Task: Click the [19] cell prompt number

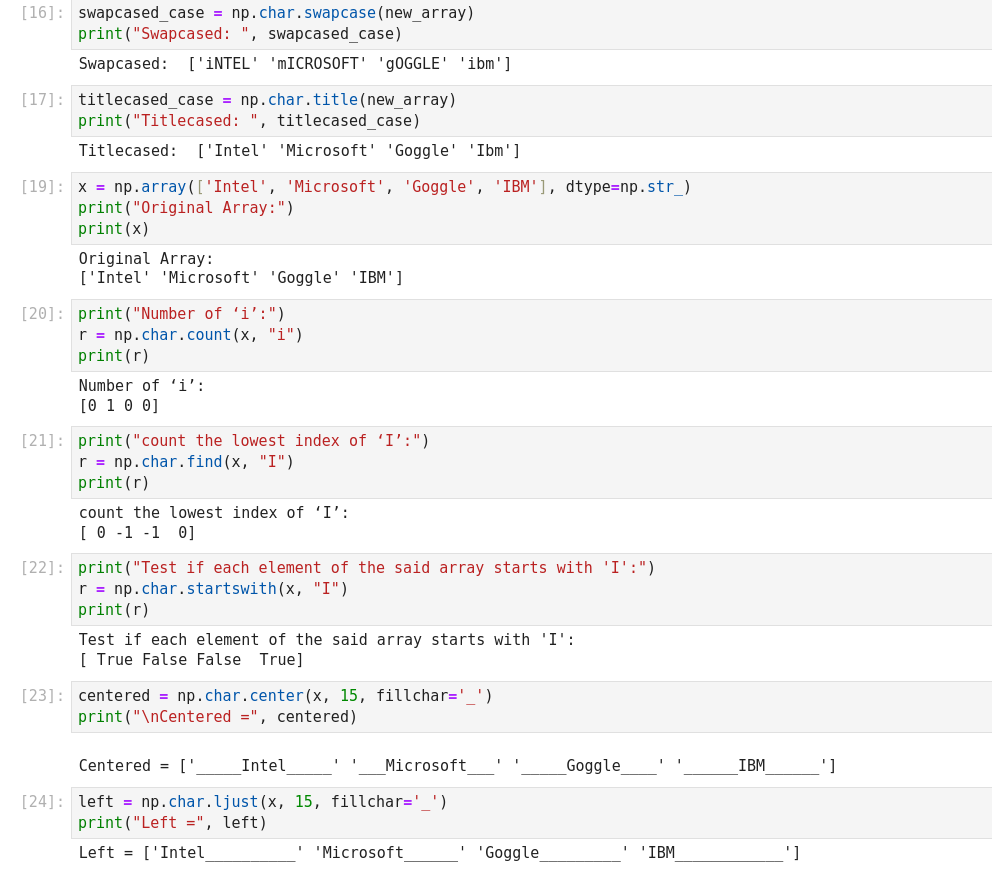Action: (42, 187)
